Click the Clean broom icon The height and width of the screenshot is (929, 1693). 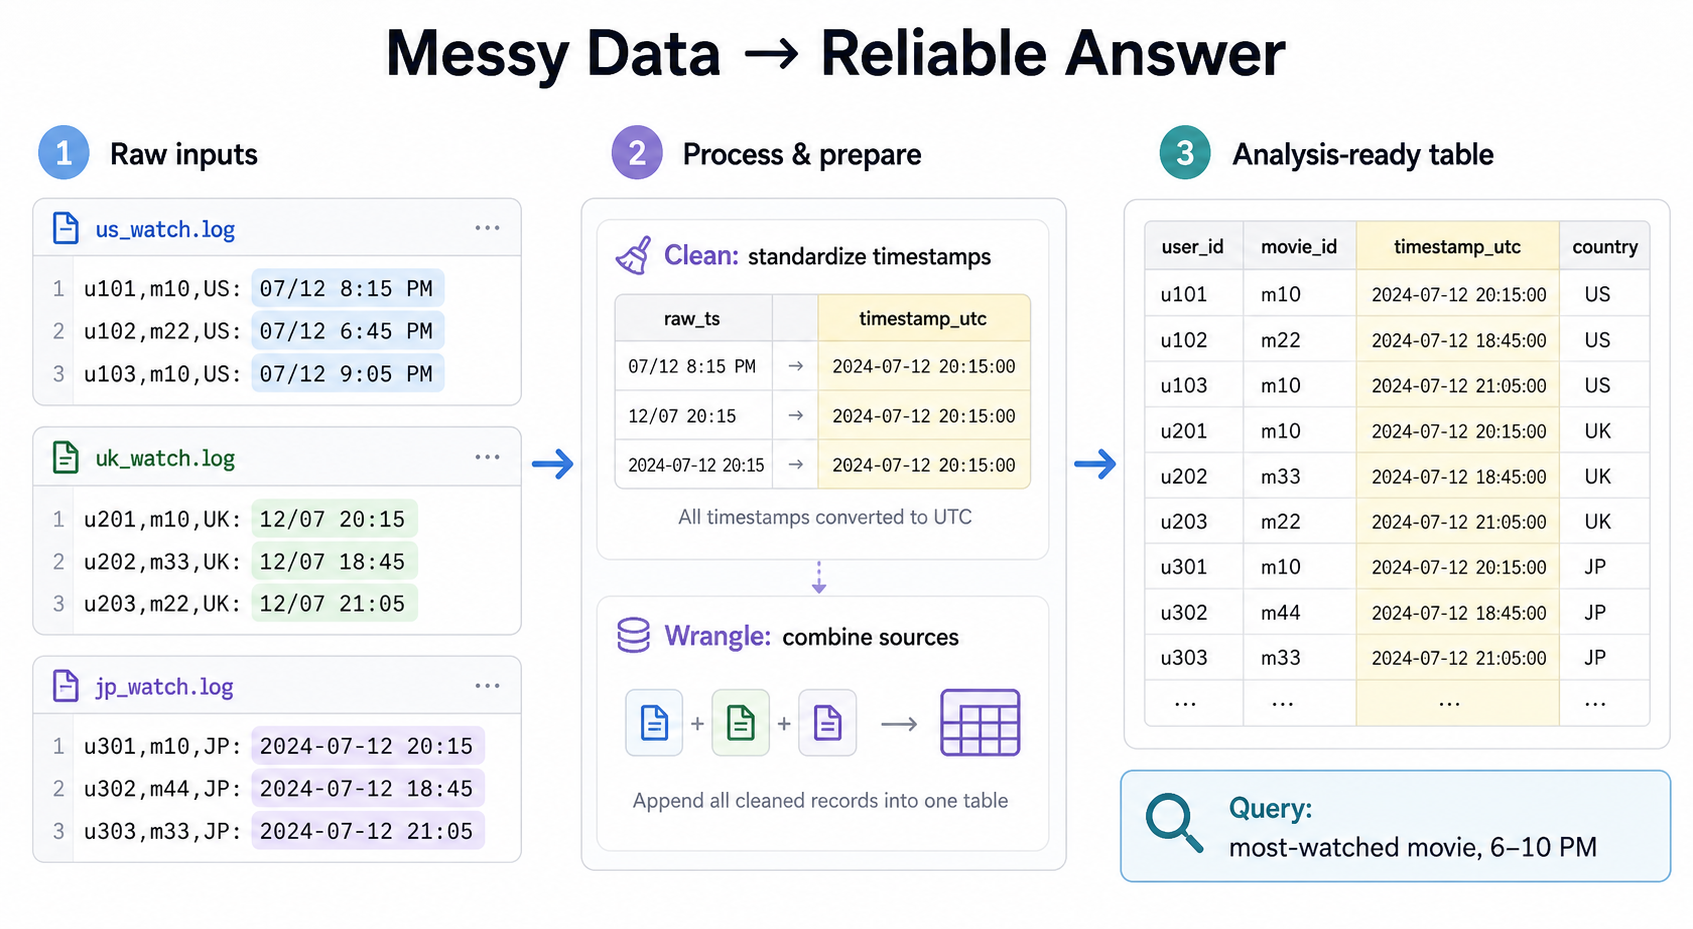634,255
